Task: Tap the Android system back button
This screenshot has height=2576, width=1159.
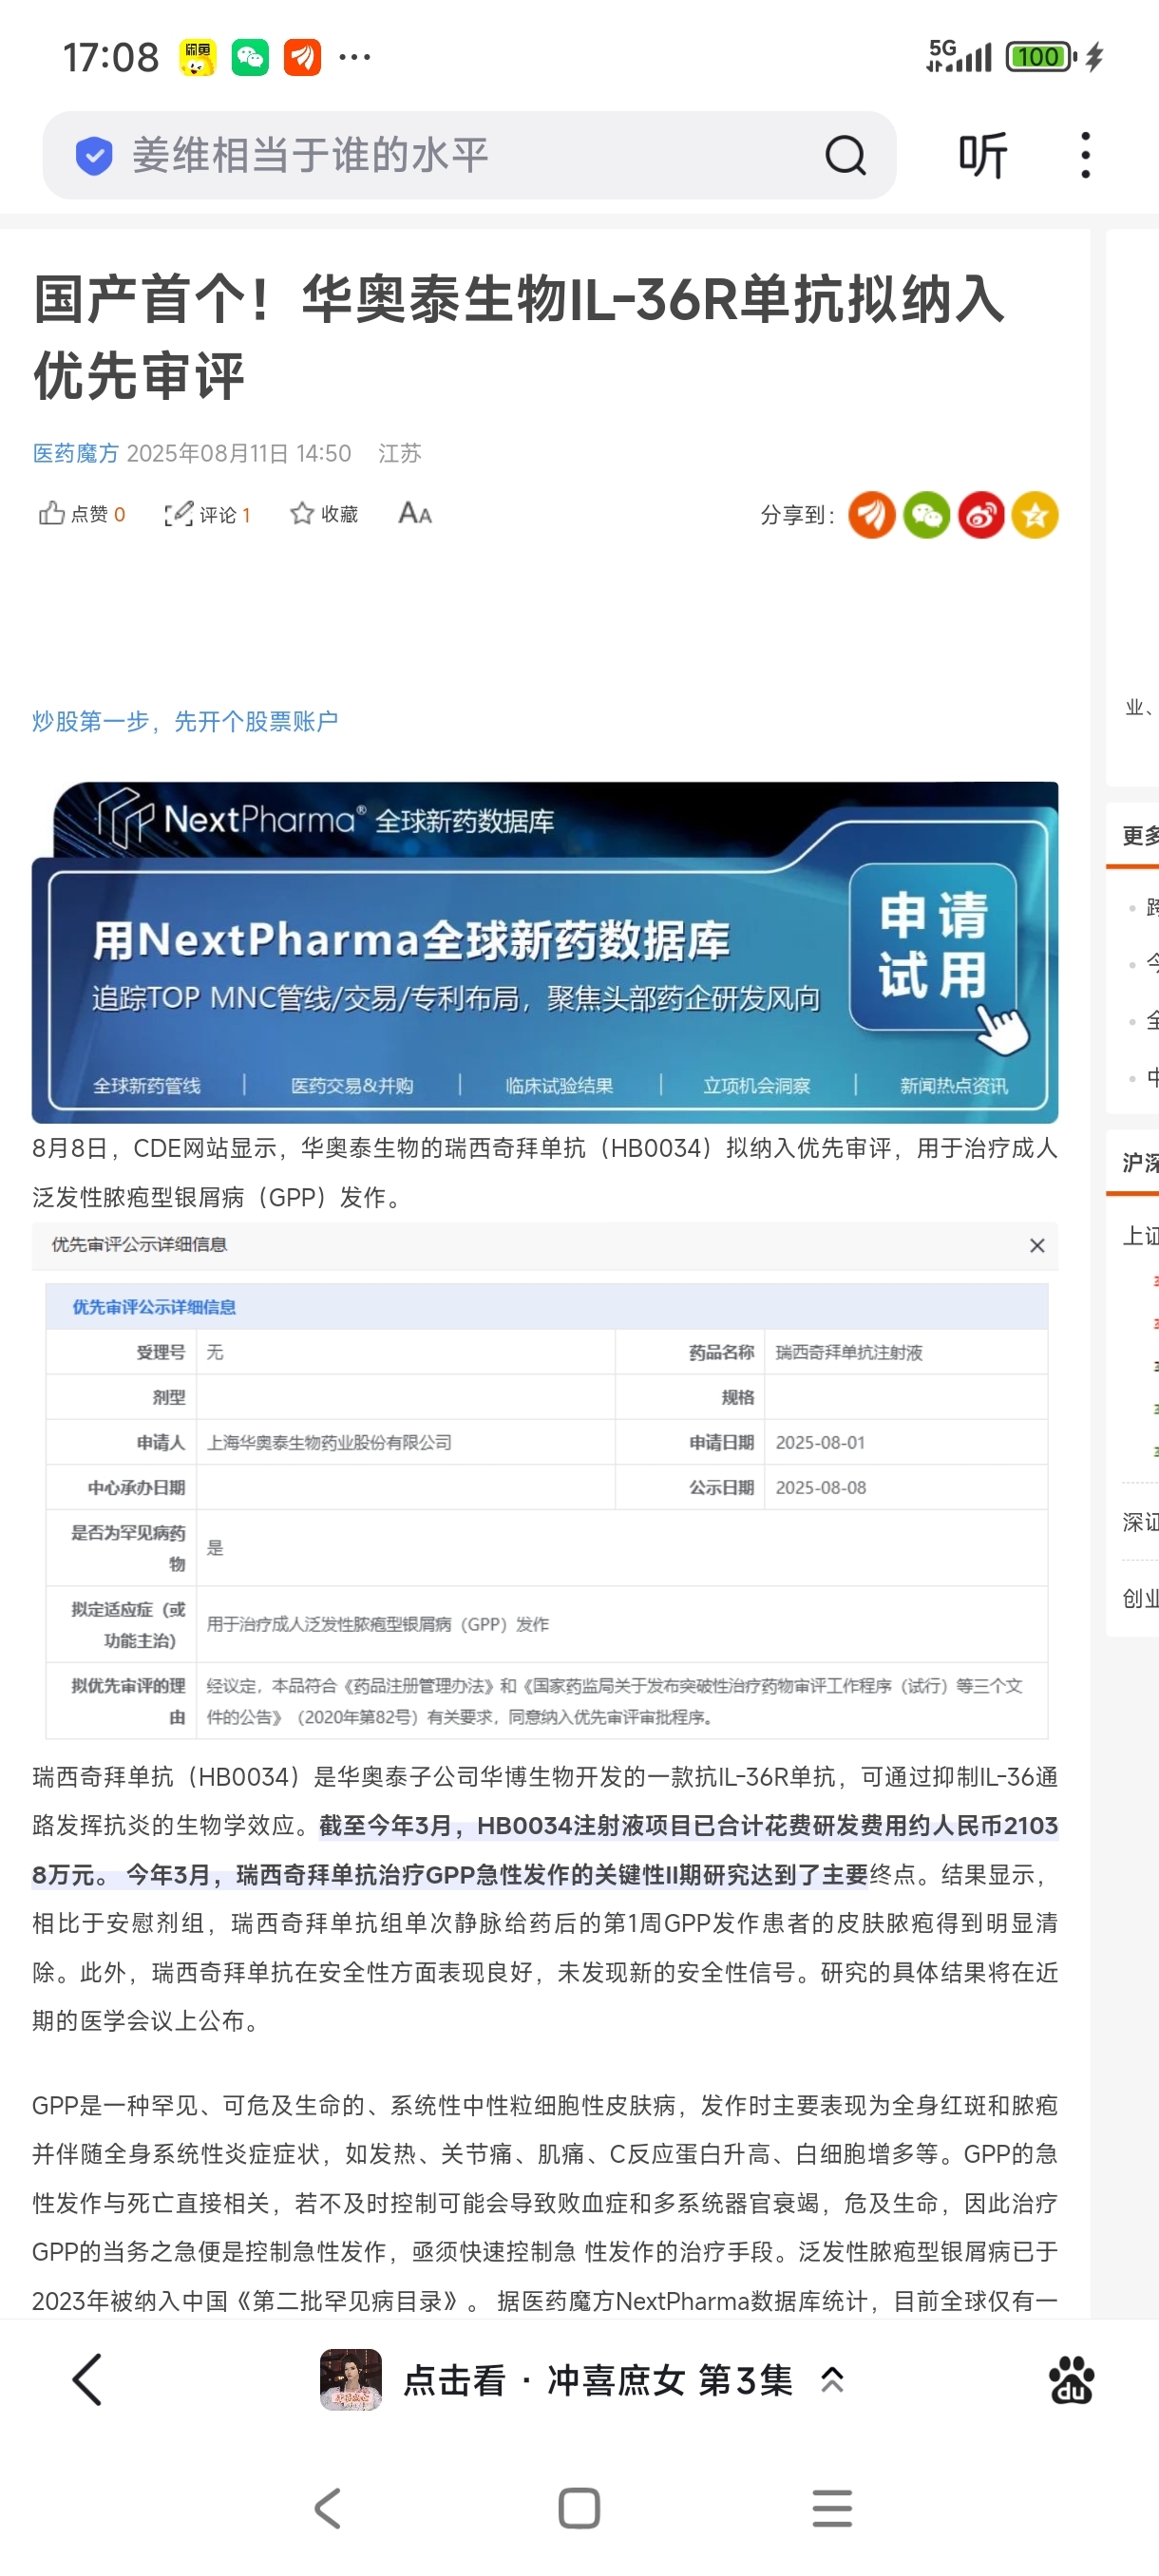Action: (x=328, y=2508)
